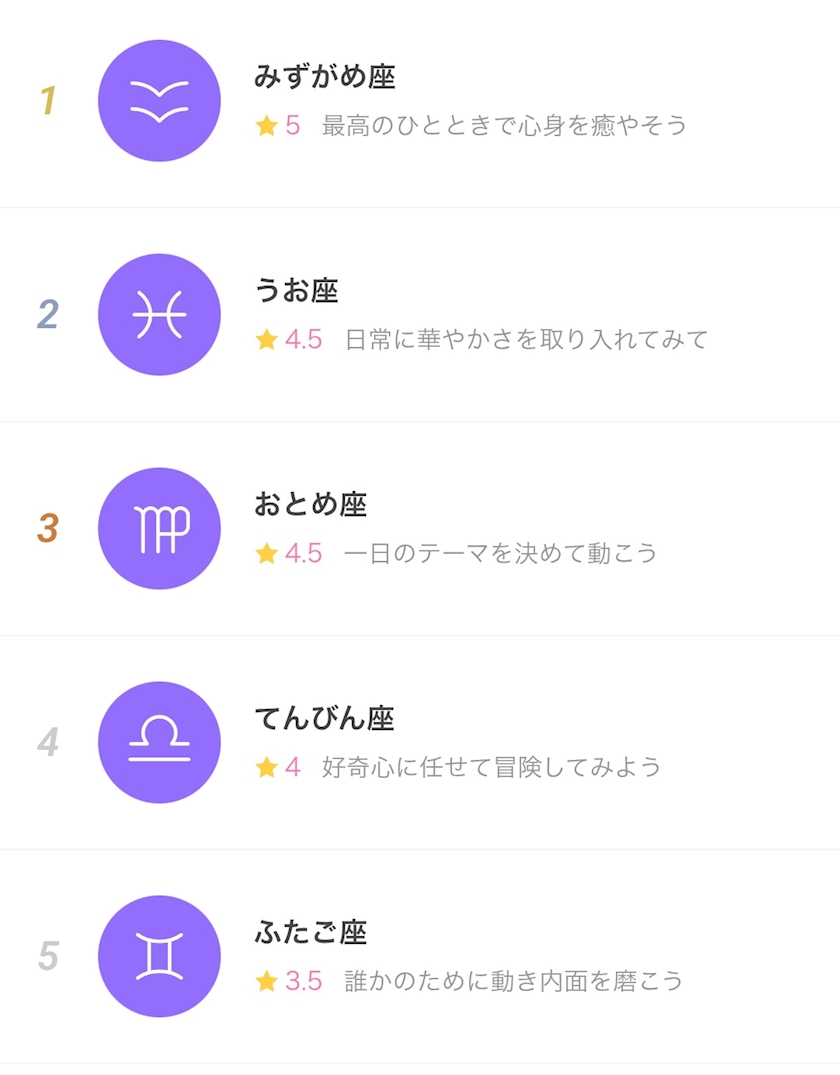
Task: Tap the Pisces zodiac symbol icon
Action: [x=159, y=315]
